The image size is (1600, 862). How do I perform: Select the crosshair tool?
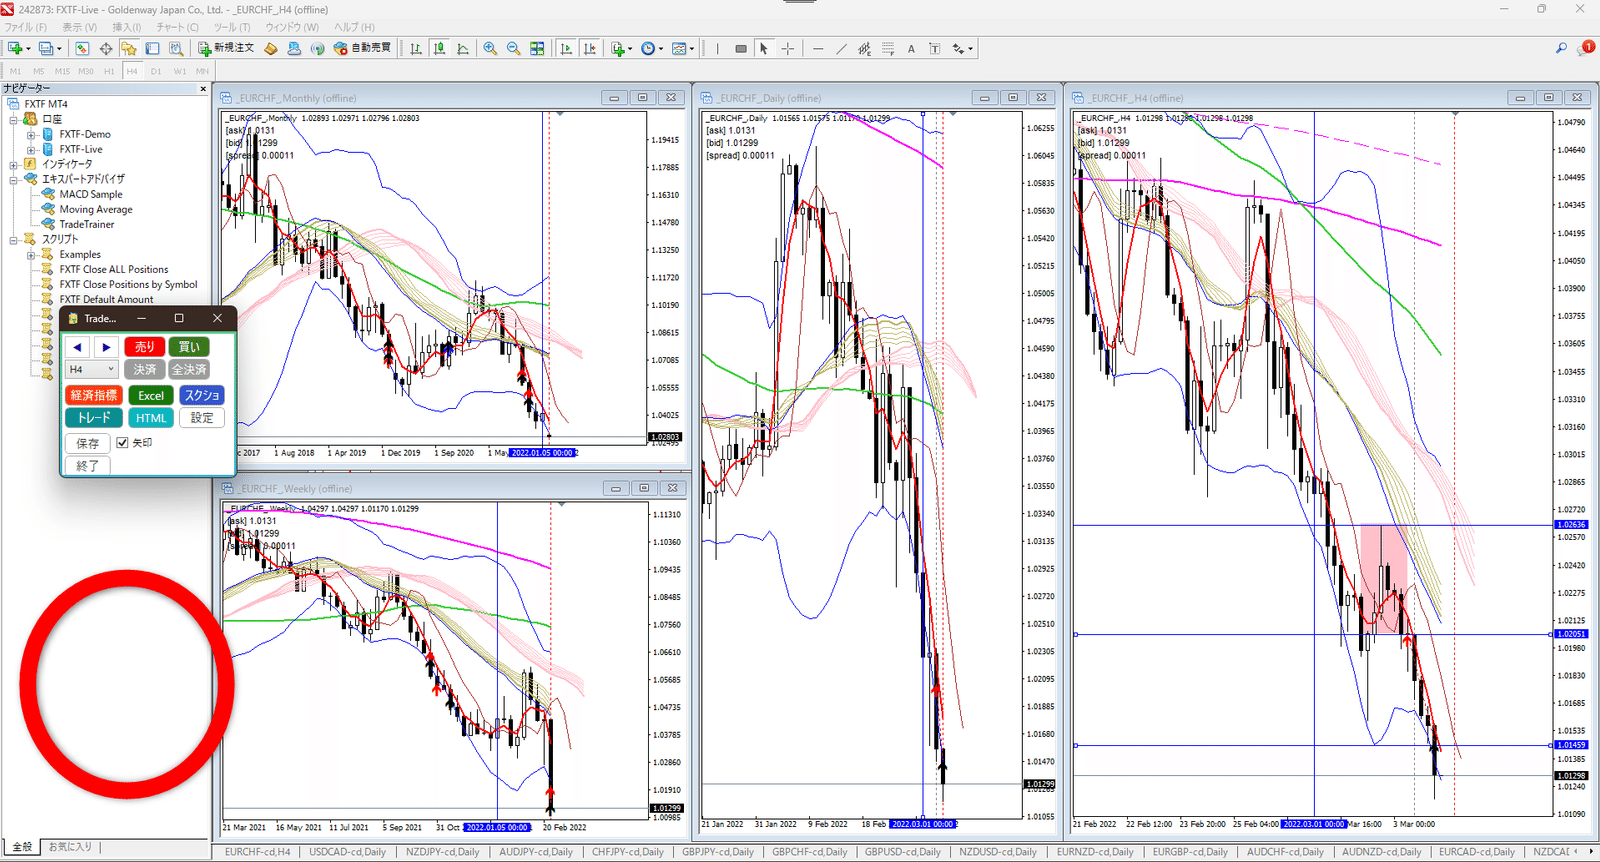[788, 48]
